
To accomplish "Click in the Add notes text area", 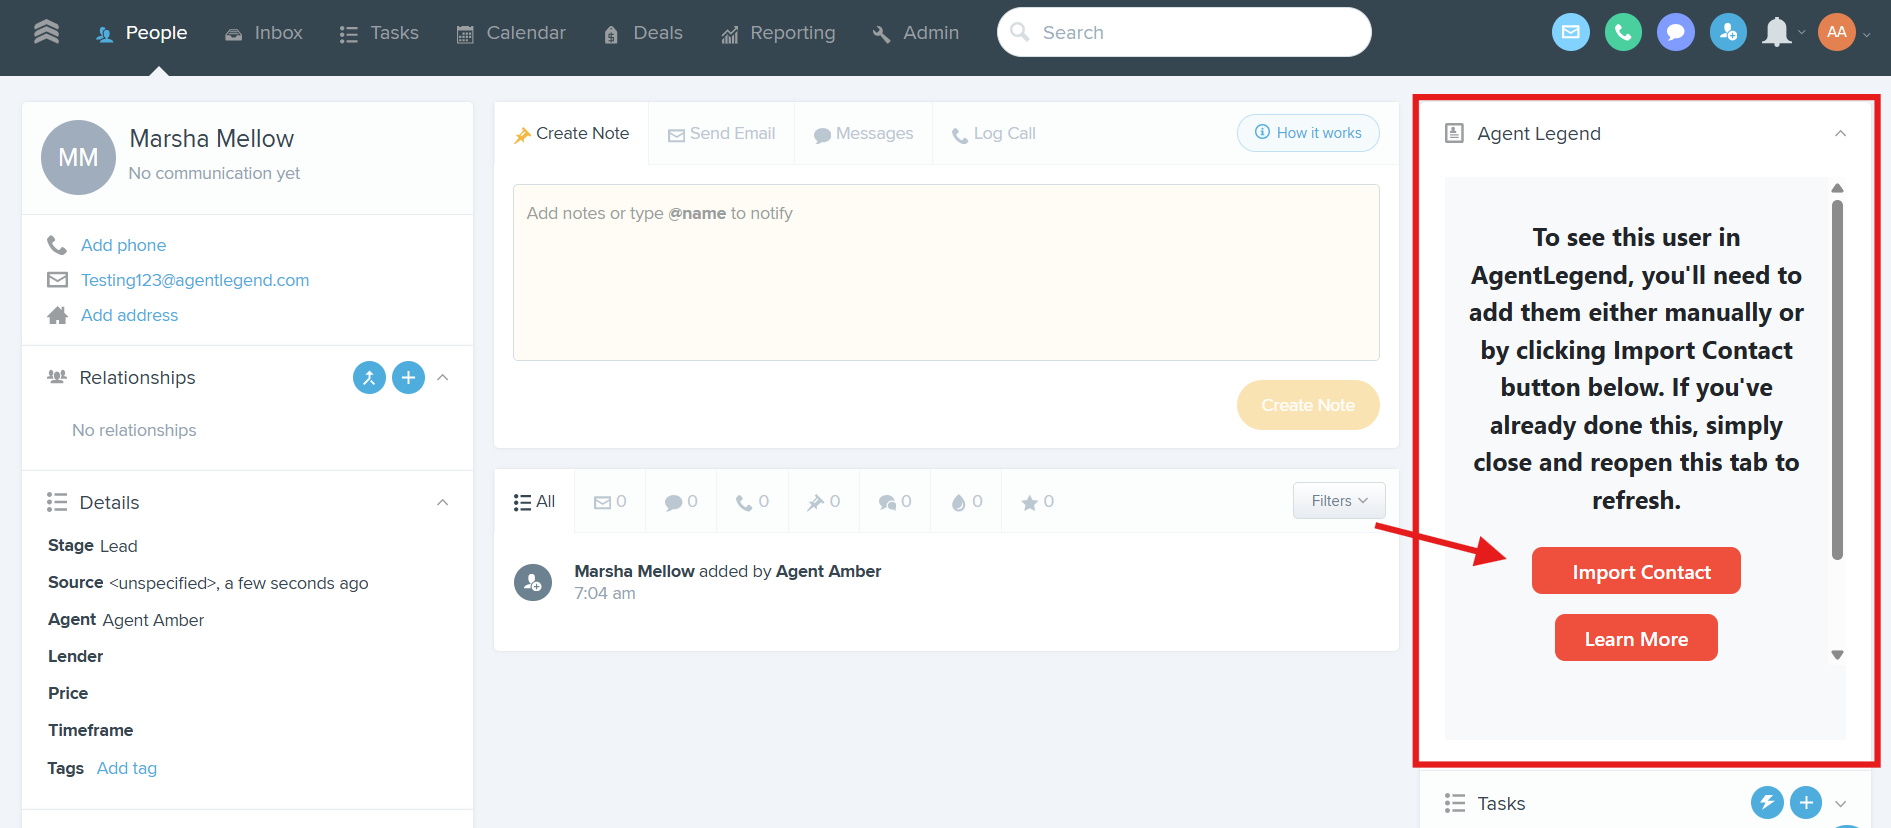I will click(x=946, y=272).
